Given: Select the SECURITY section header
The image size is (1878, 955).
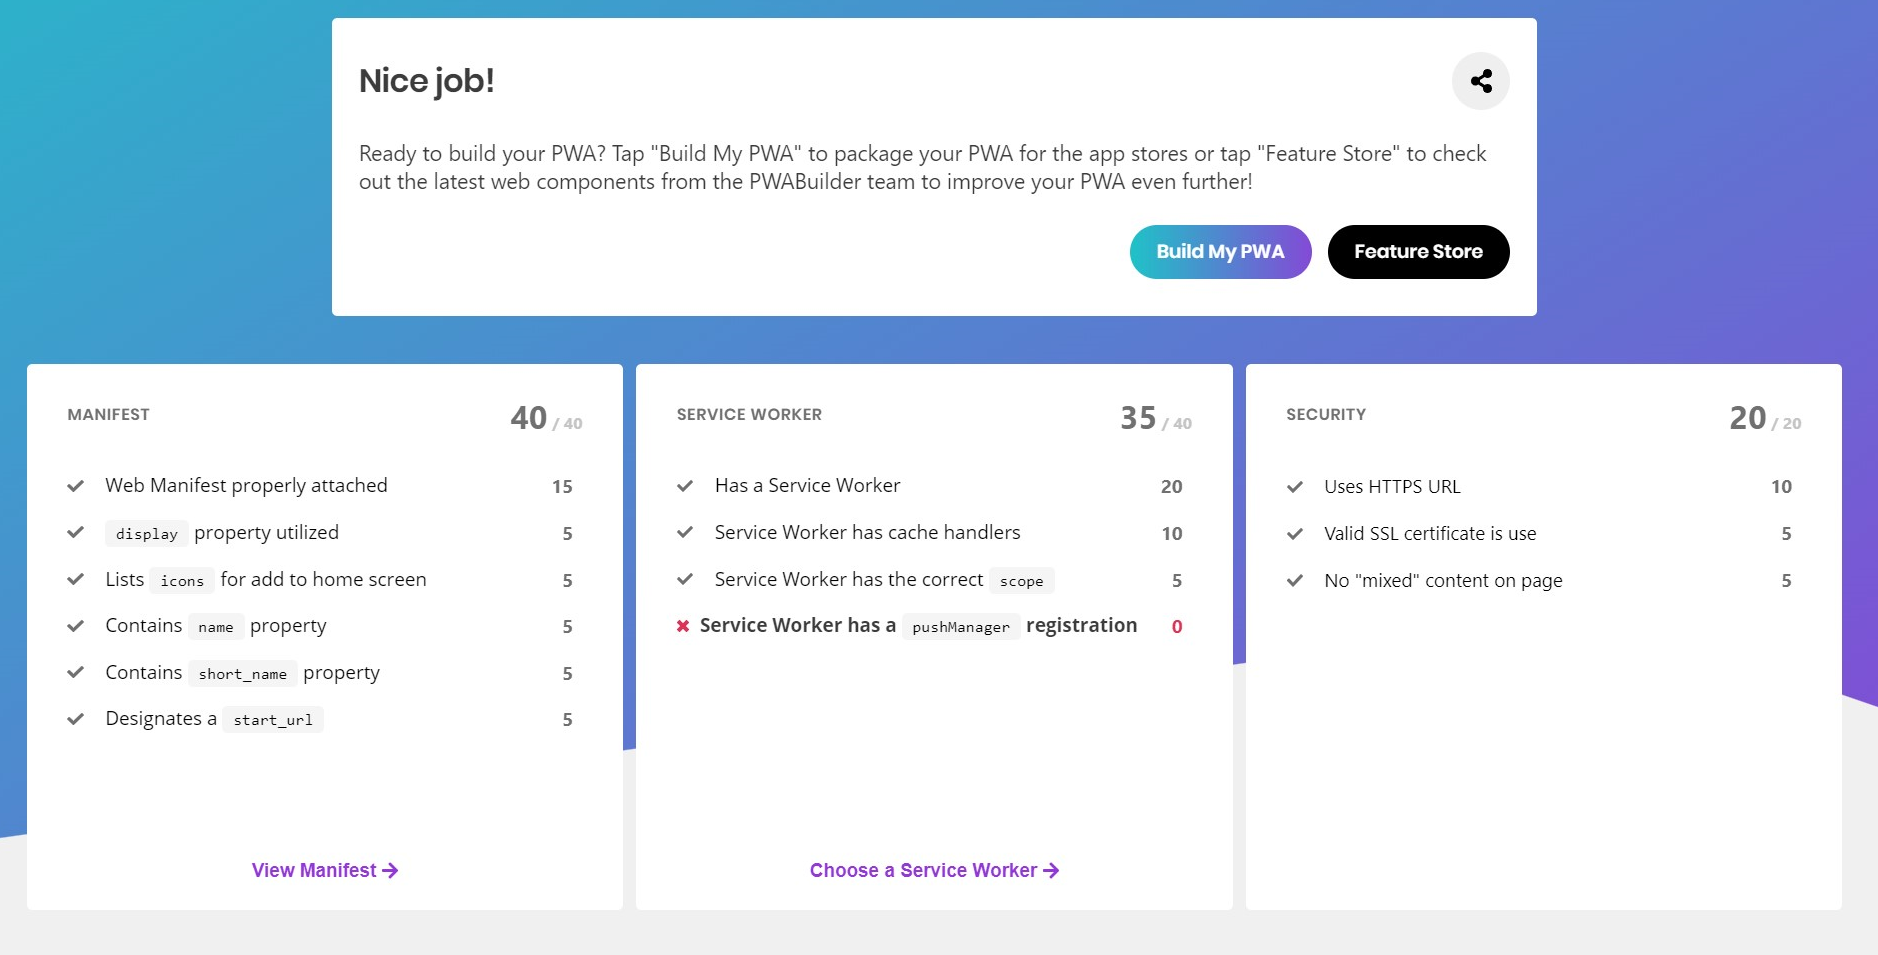Looking at the screenshot, I should (x=1325, y=414).
